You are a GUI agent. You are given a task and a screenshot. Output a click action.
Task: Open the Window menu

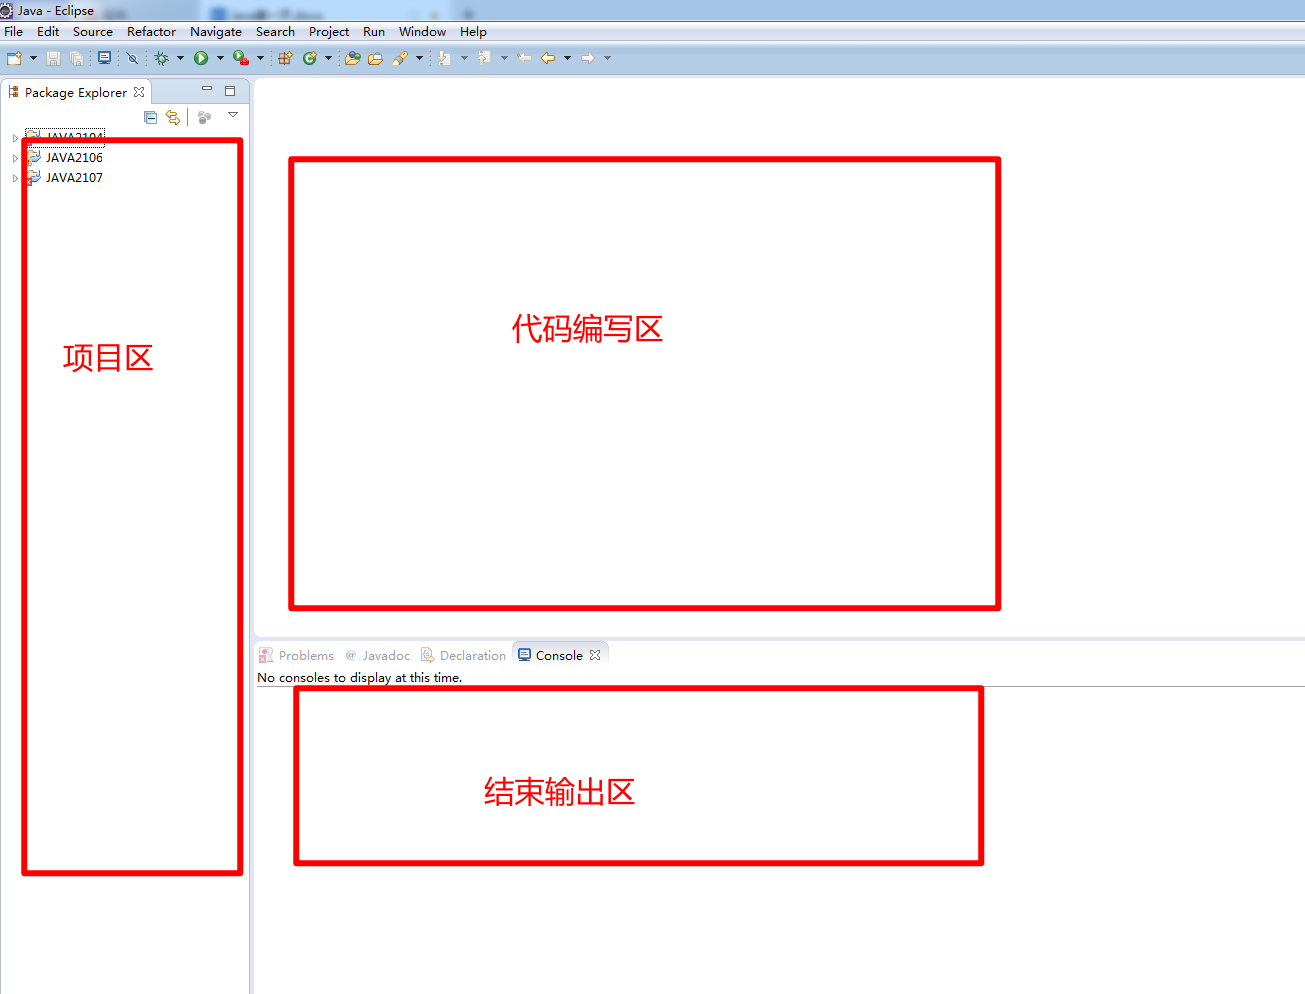pos(422,32)
